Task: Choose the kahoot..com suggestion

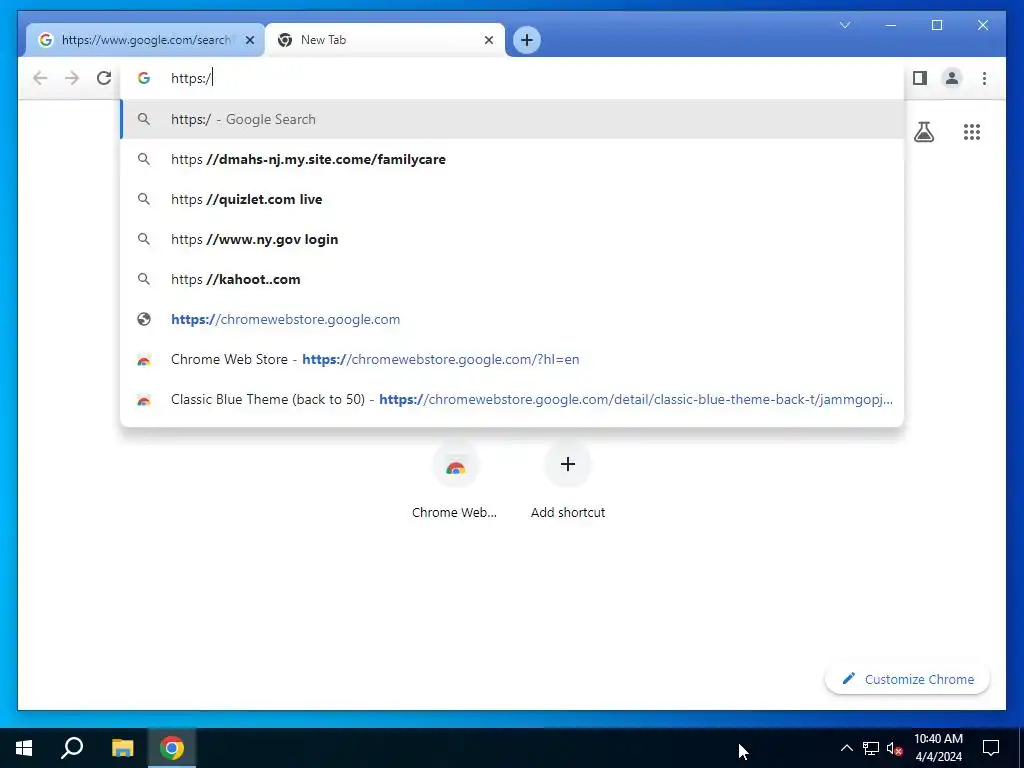Action: coord(512,279)
